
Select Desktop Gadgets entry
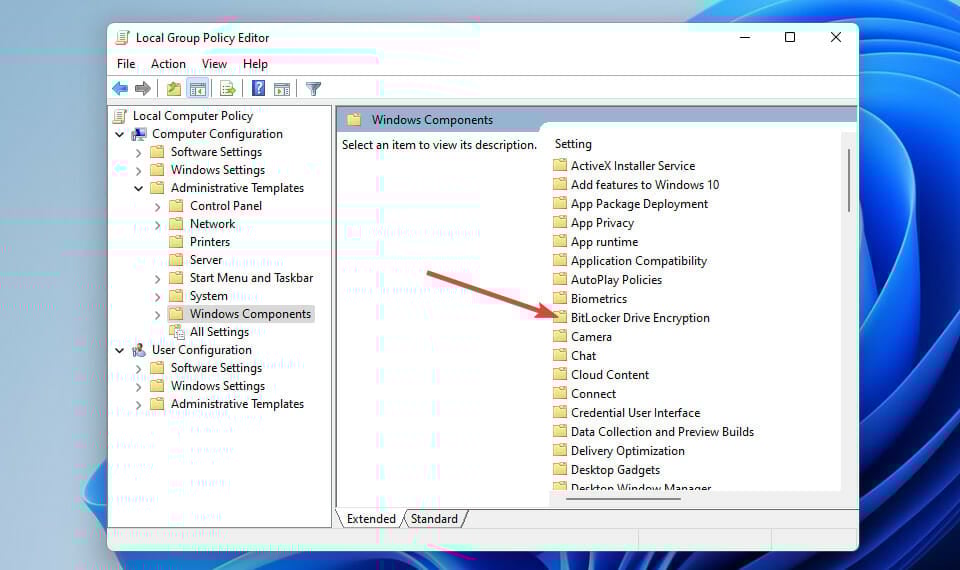(x=615, y=469)
